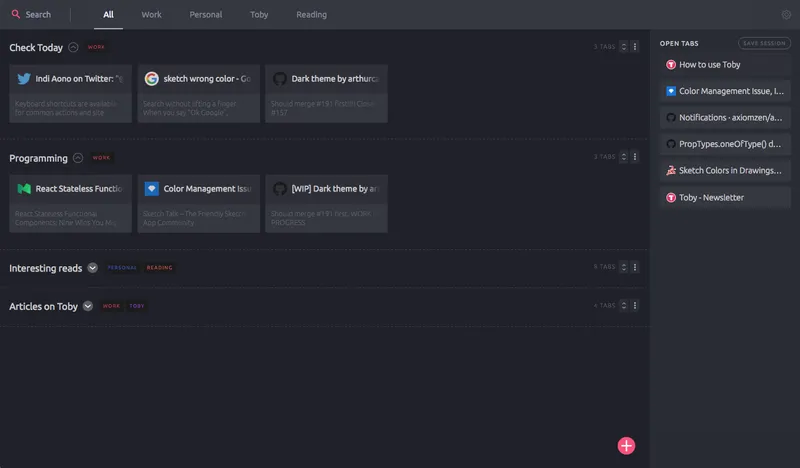800x468 pixels.
Task: Click Medium icon on React Stateless Functional card
Action: 24,189
